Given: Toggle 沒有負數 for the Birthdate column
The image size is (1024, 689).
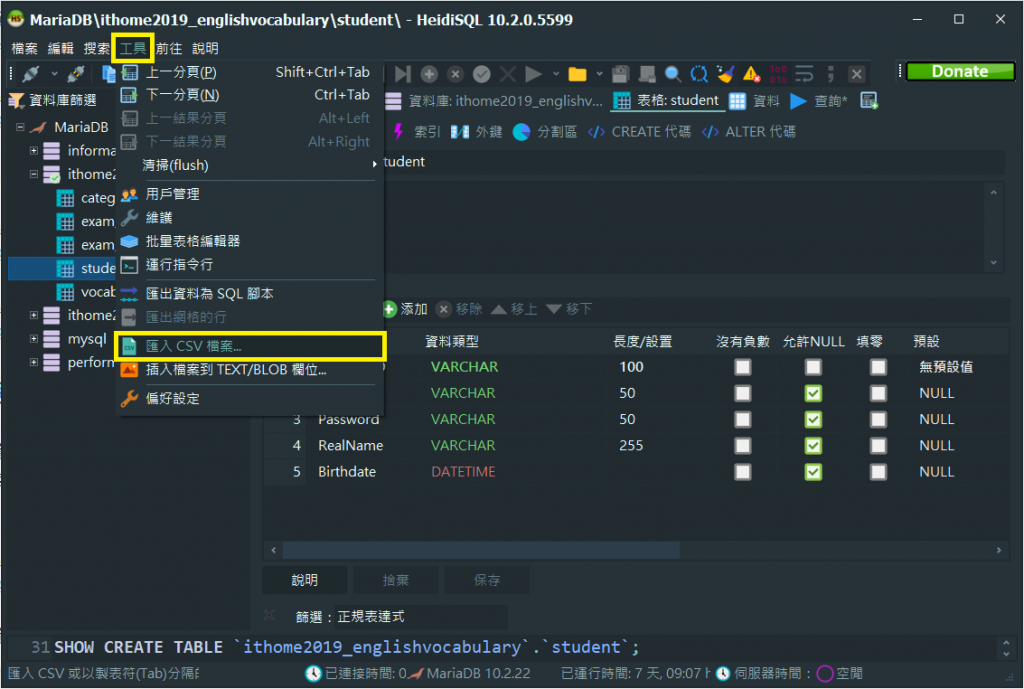Looking at the screenshot, I should (x=743, y=472).
